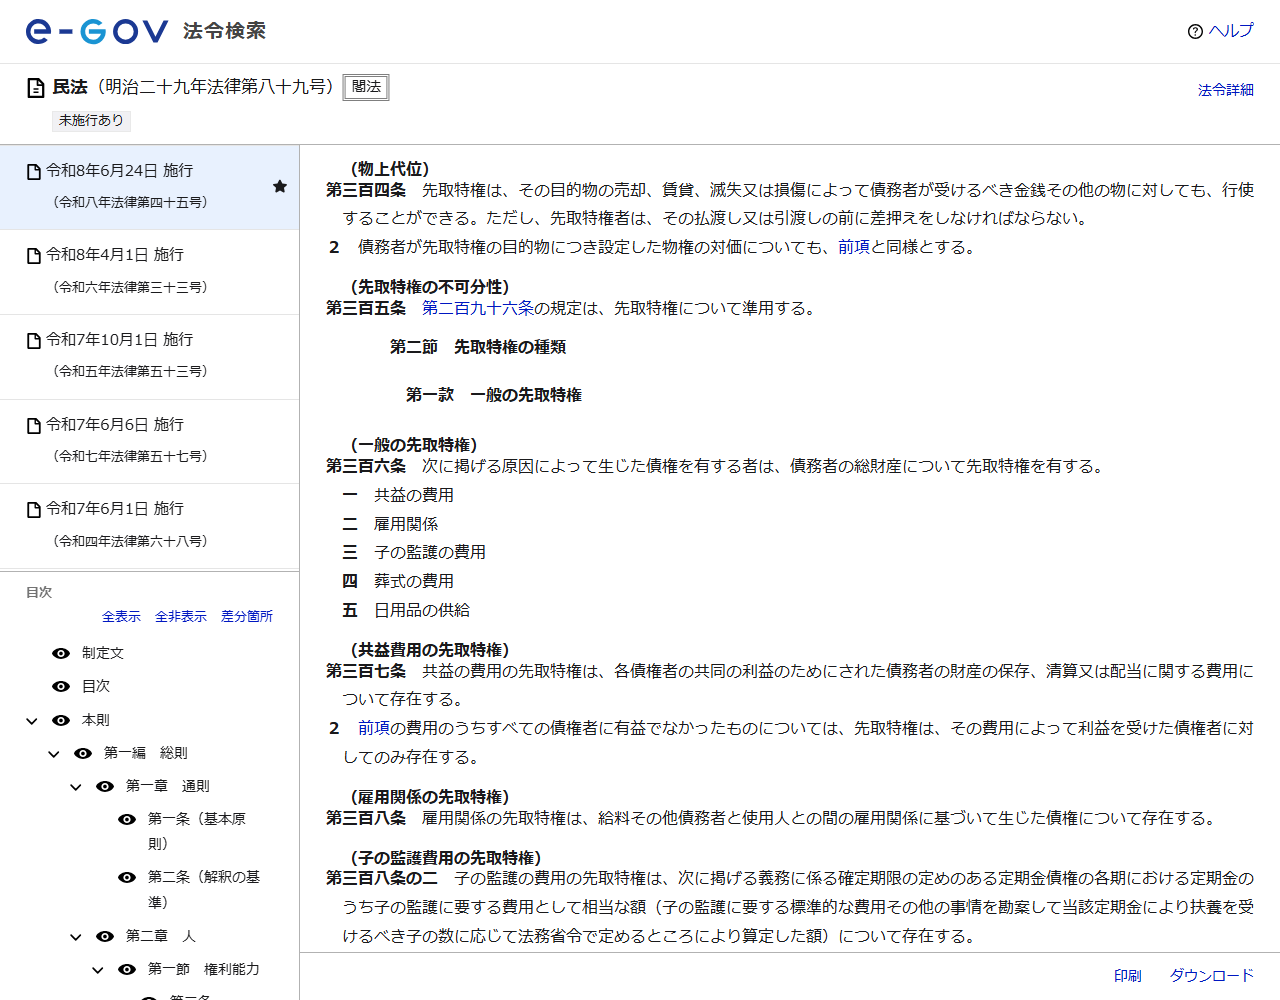Click the document icon beside 民法 title
Image resolution: width=1280 pixels, height=1000 pixels.
coord(36,88)
